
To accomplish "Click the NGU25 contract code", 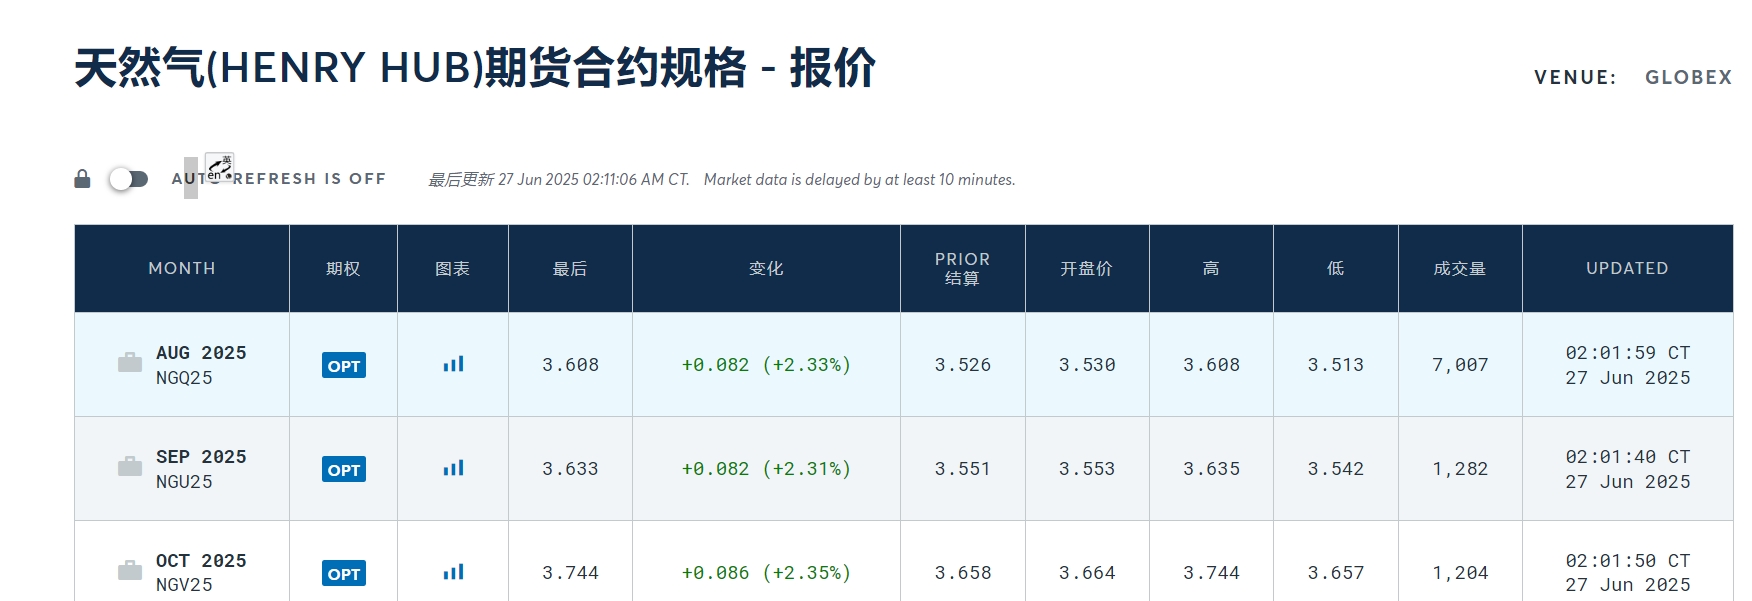I will coord(184,482).
